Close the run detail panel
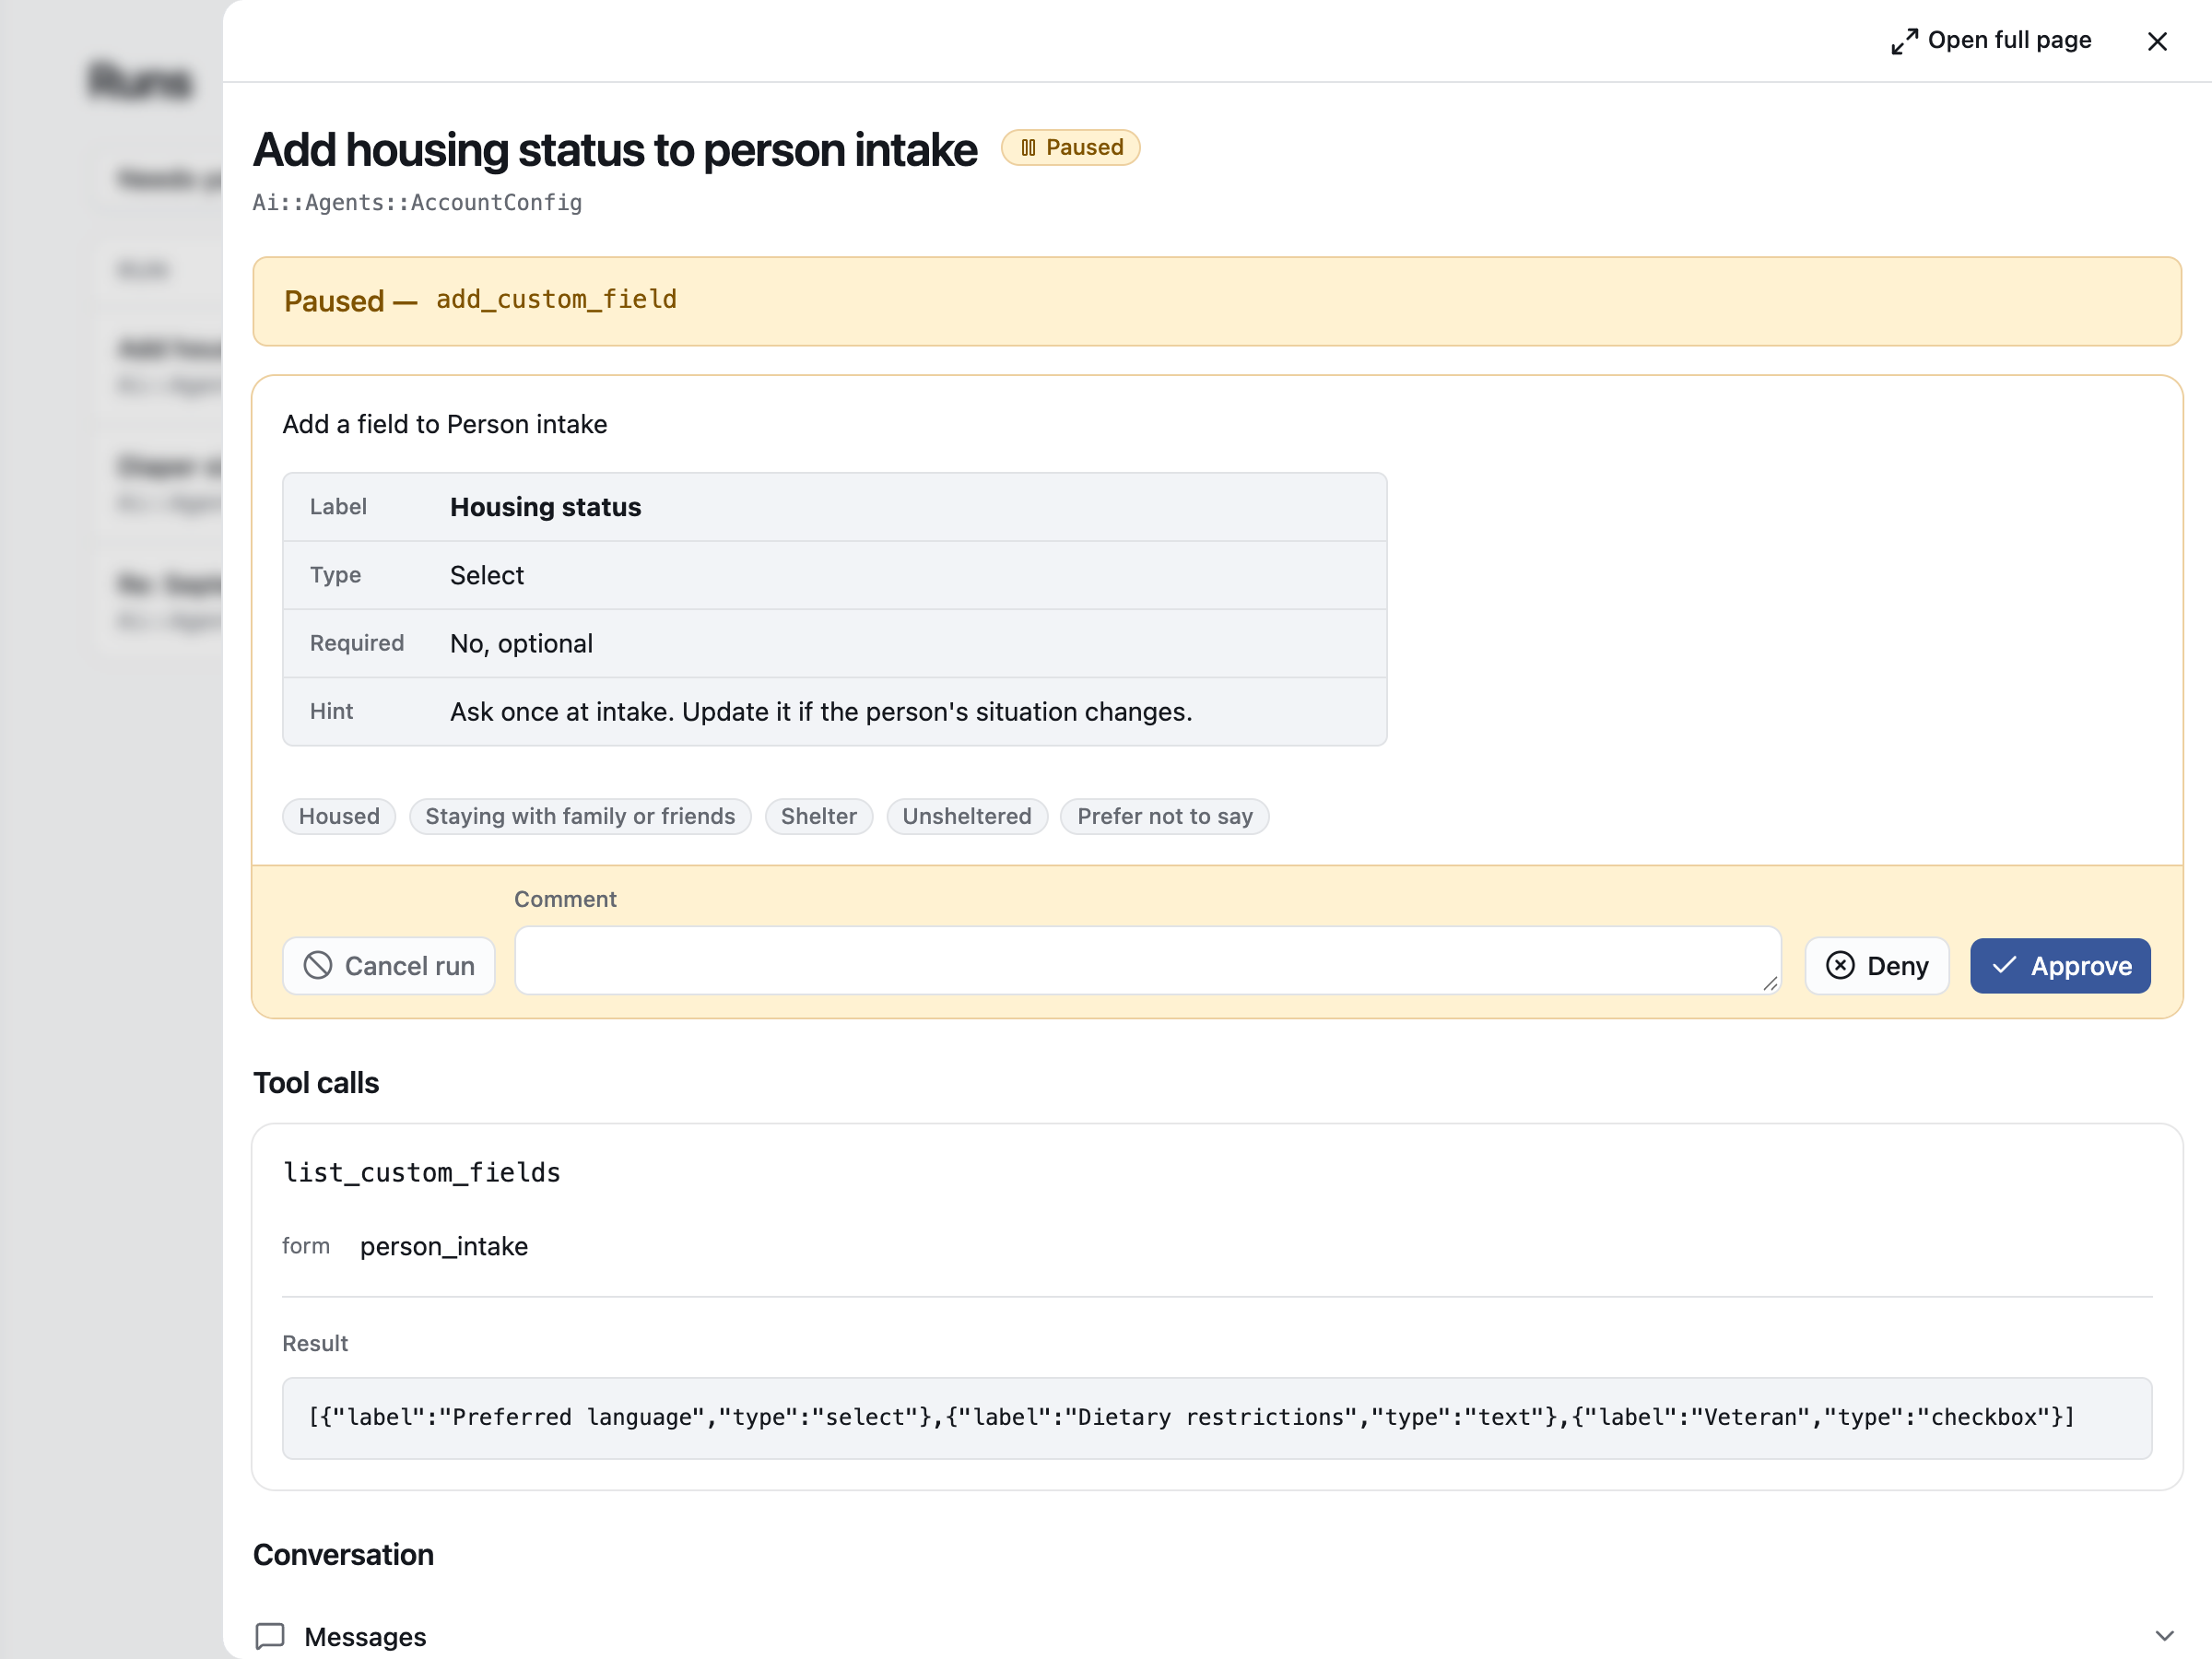The image size is (2212, 1659). 2157,41
